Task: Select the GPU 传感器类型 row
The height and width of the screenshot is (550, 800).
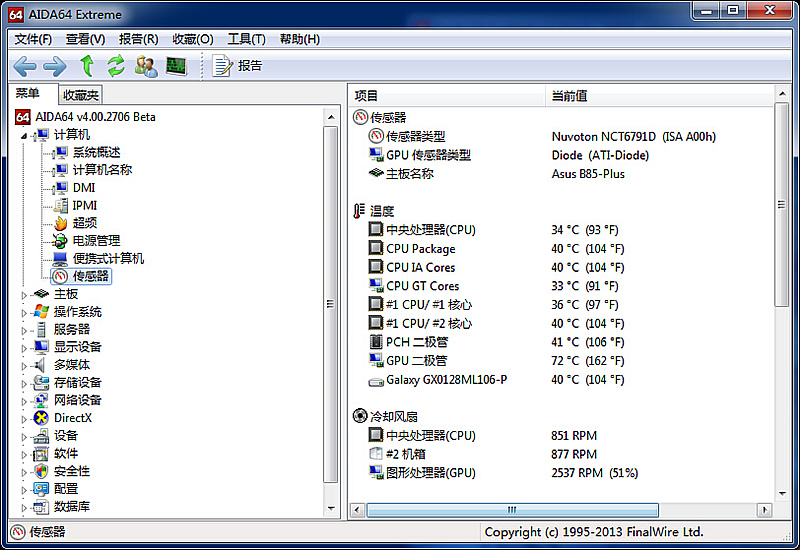Action: [561, 155]
